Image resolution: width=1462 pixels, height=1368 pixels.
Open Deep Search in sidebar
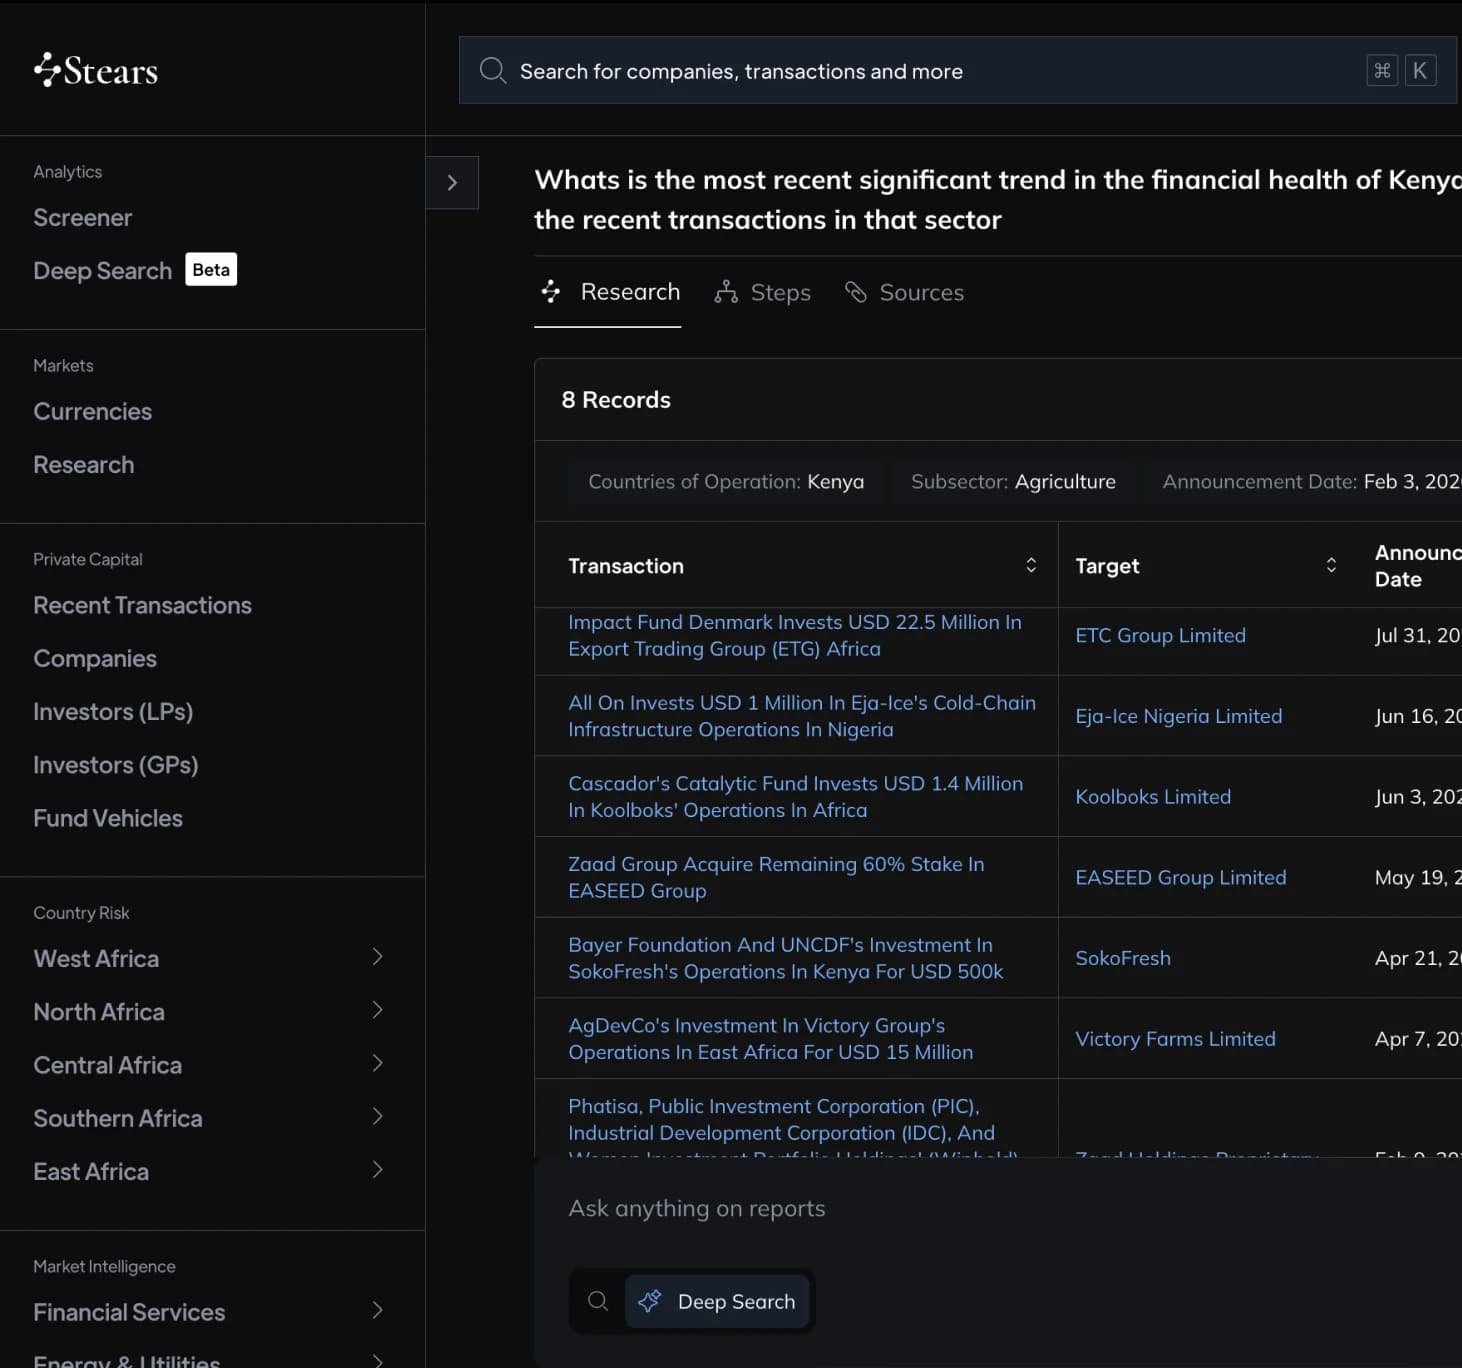point(102,271)
